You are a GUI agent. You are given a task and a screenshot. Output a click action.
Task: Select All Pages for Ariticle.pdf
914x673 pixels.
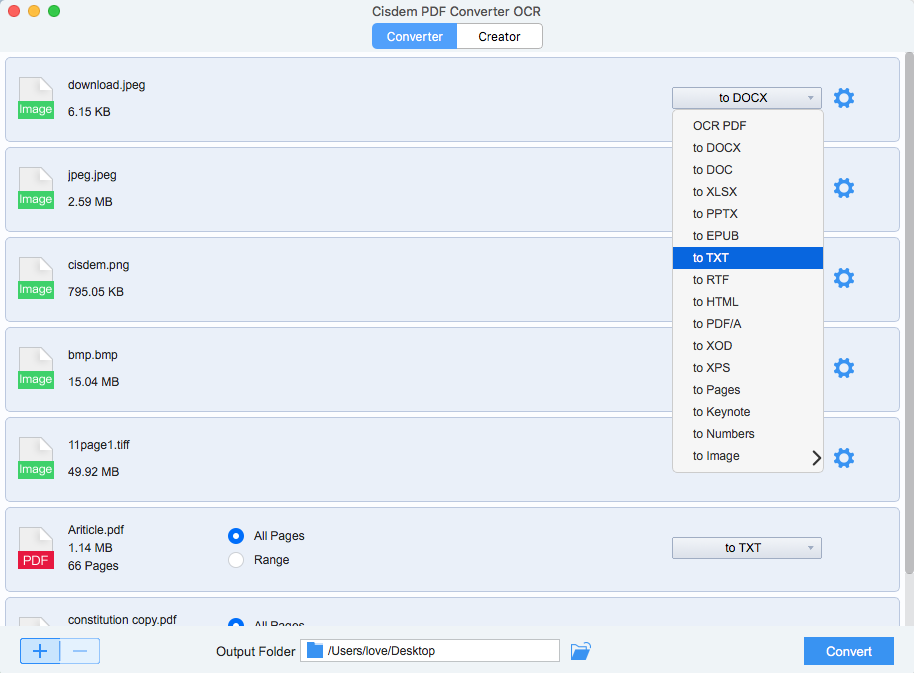point(236,535)
